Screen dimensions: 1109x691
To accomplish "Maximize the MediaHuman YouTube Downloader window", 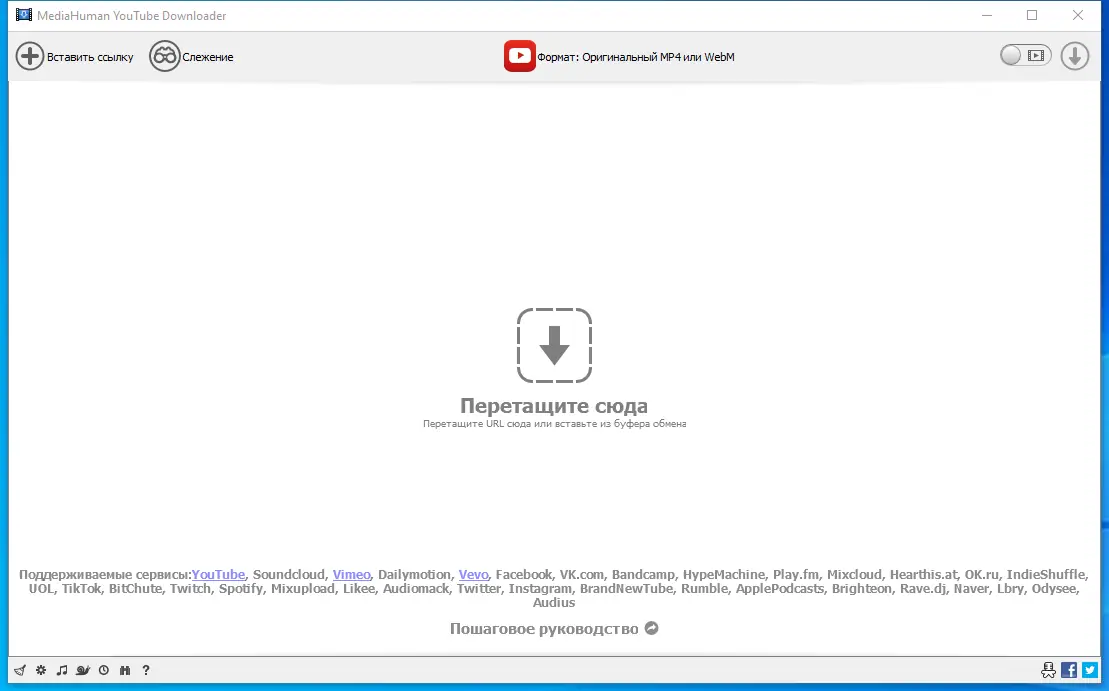I will (x=1032, y=15).
